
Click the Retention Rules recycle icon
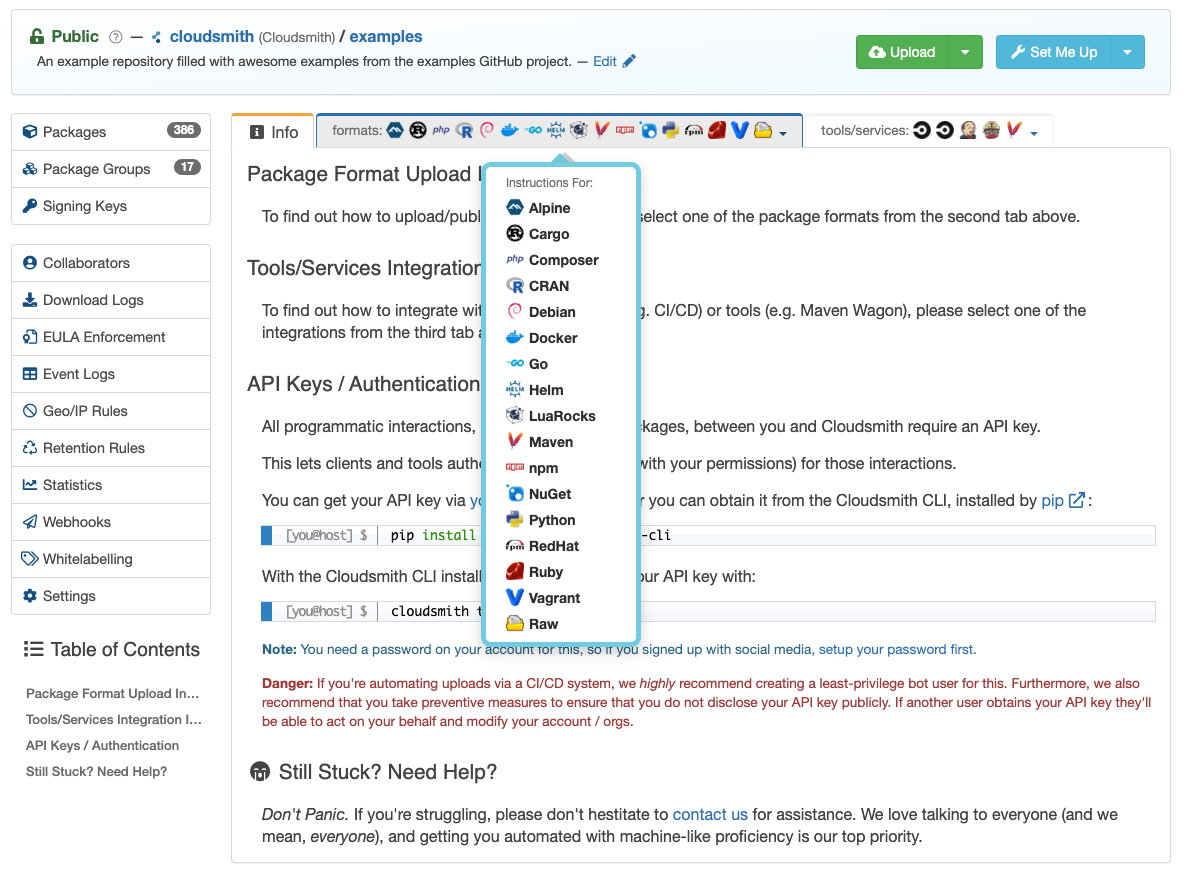point(30,448)
